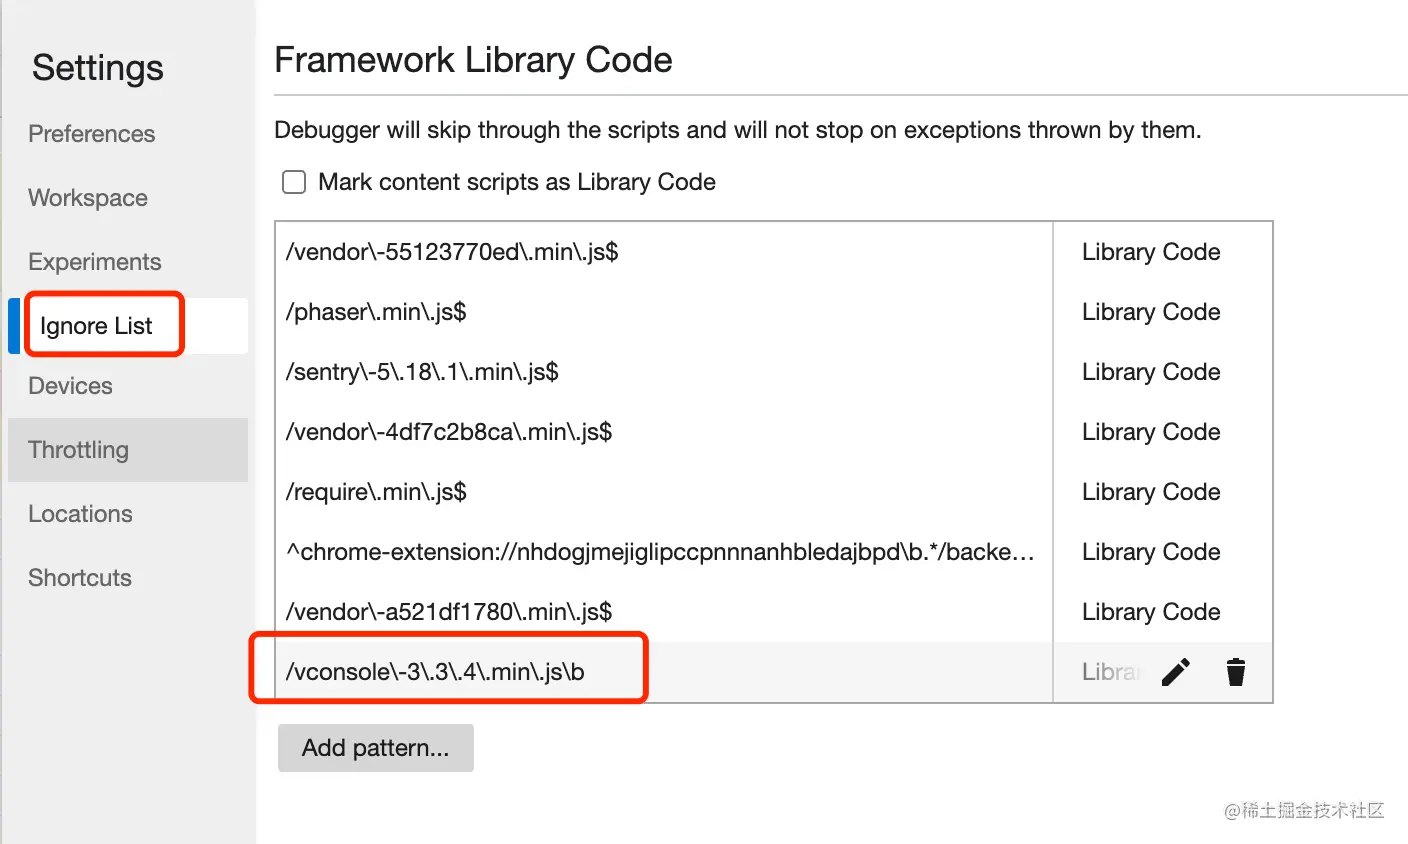
Task: Select the phaser.min.js pattern row
Action: coord(376,312)
